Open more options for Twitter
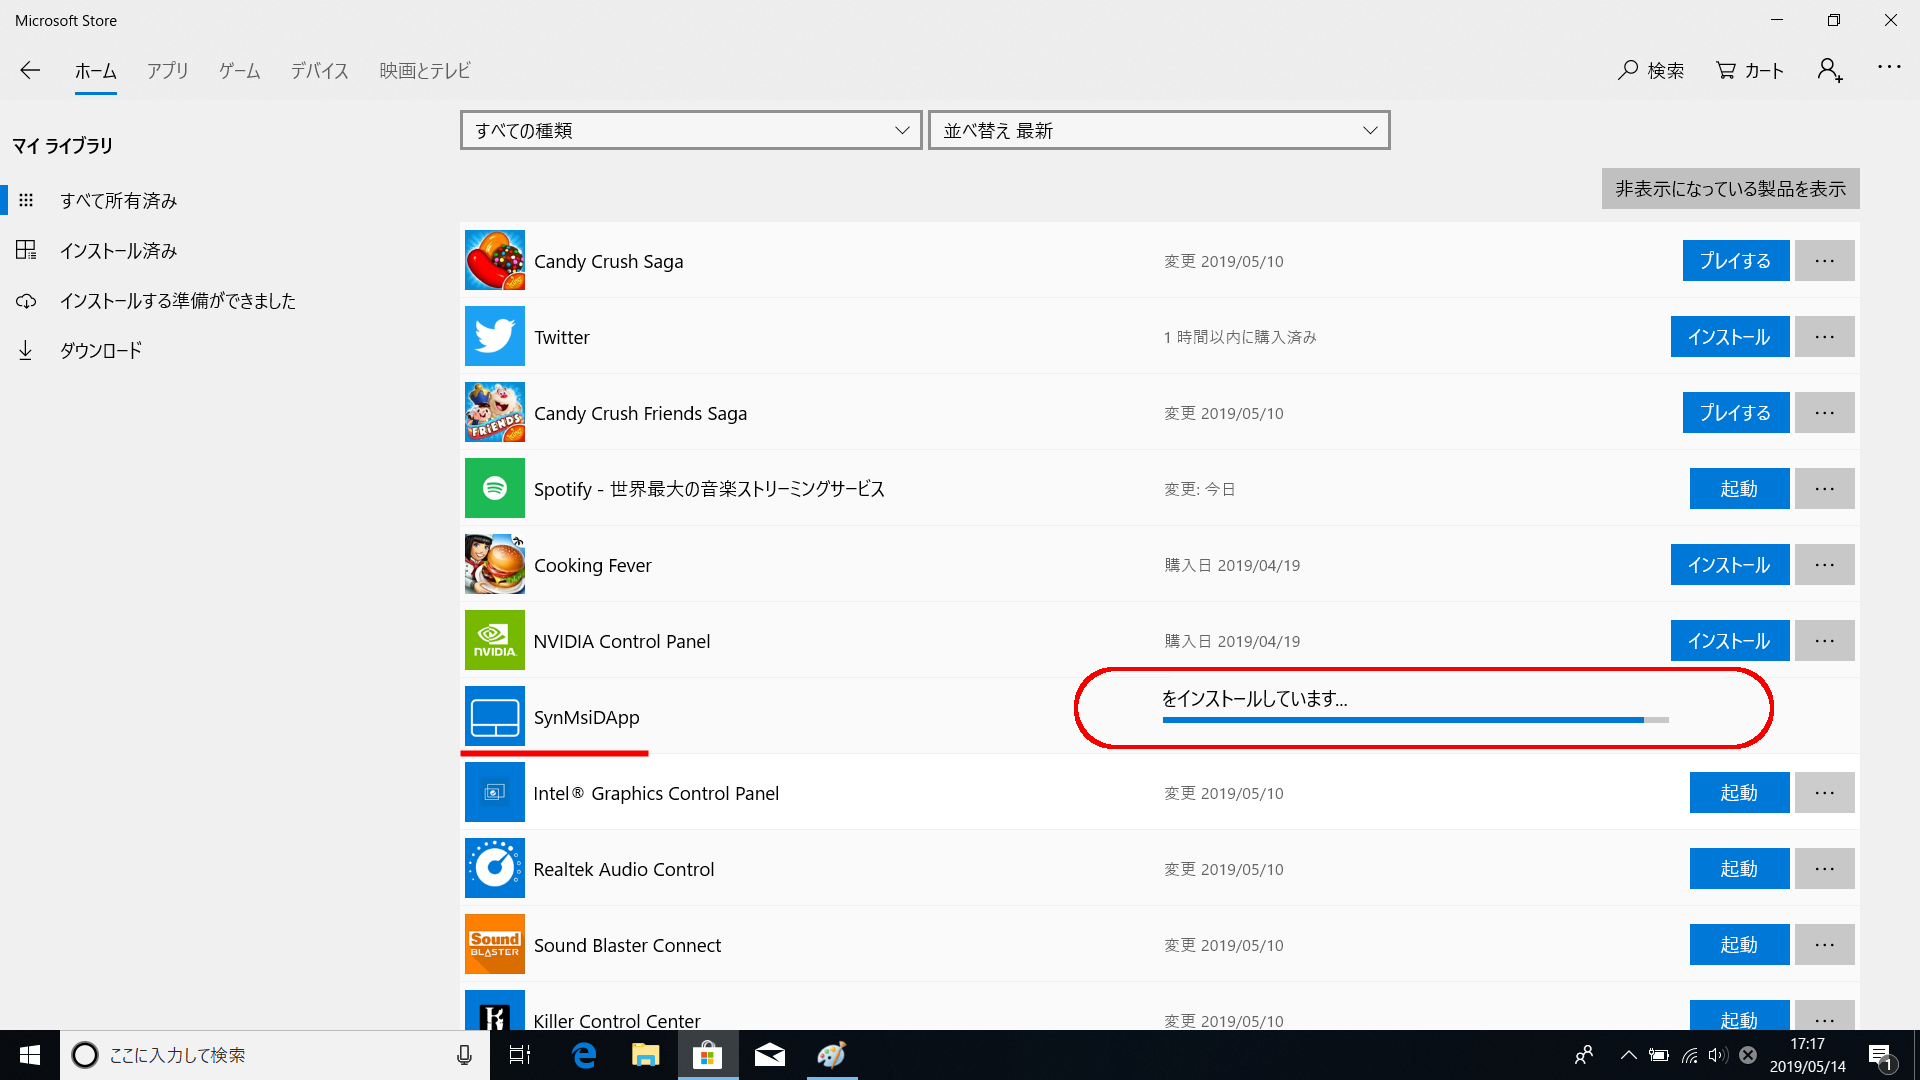 point(1825,337)
